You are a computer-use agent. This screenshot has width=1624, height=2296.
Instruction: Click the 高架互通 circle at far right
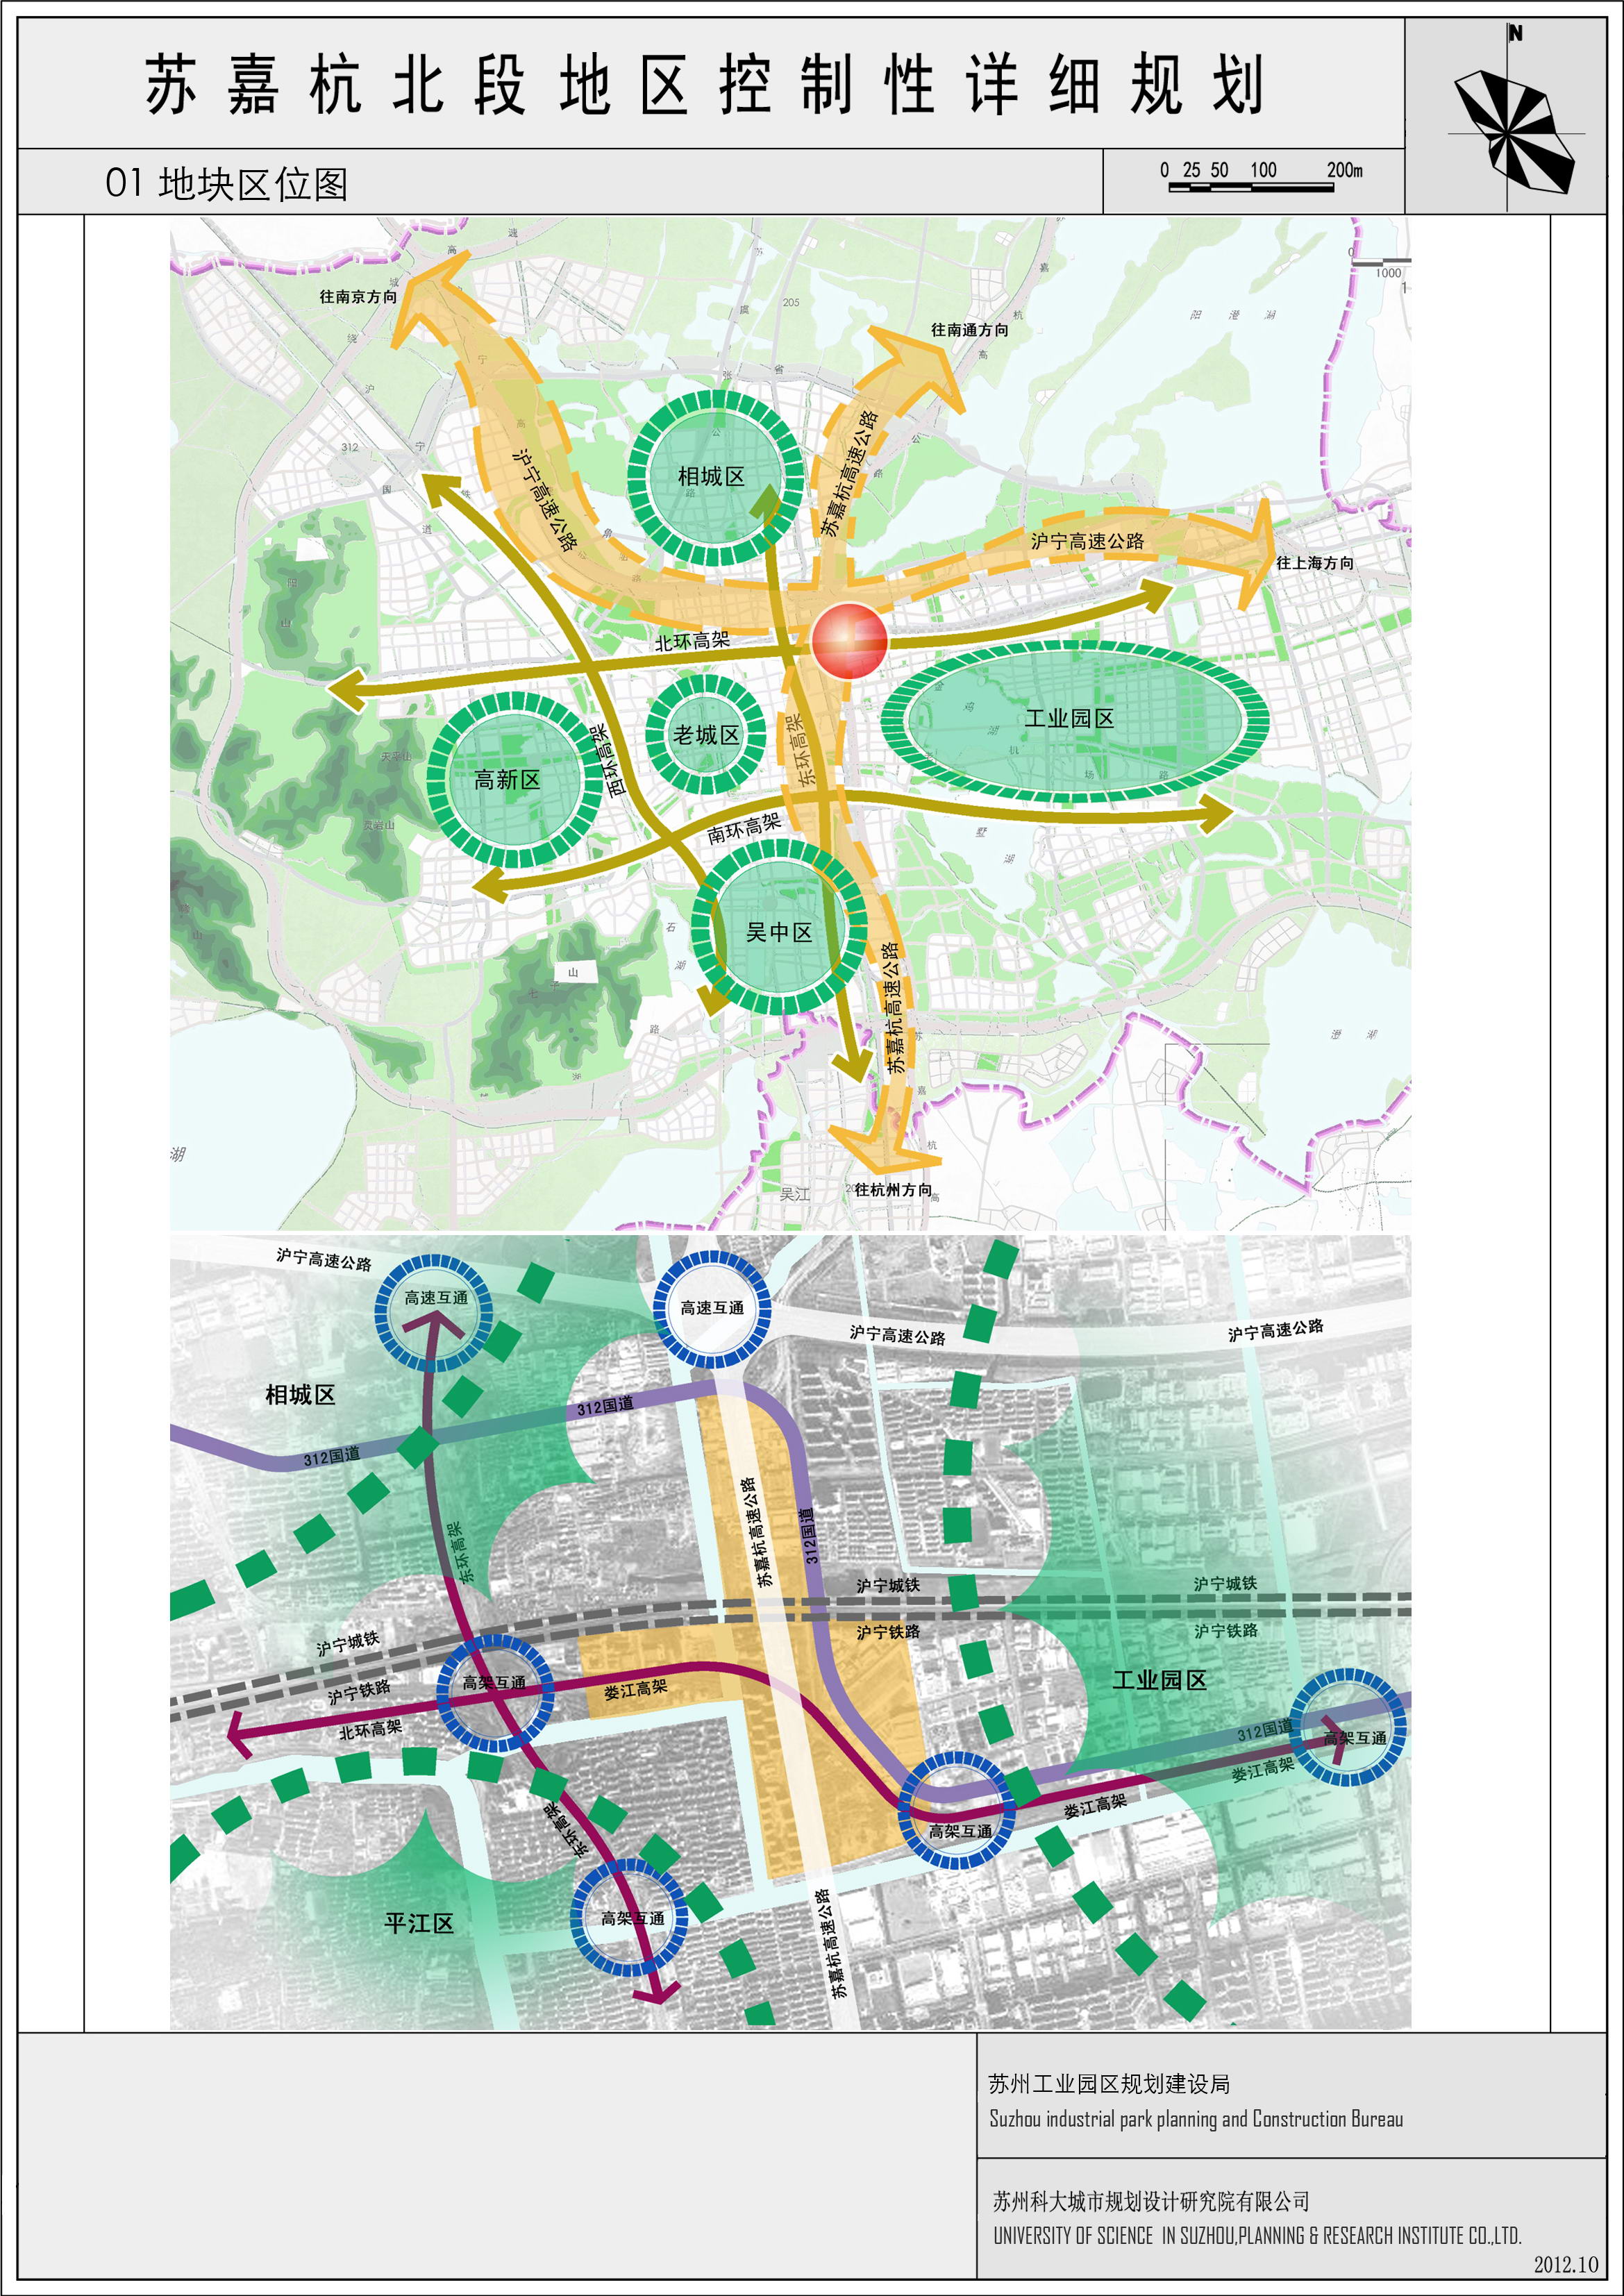click(1349, 1728)
